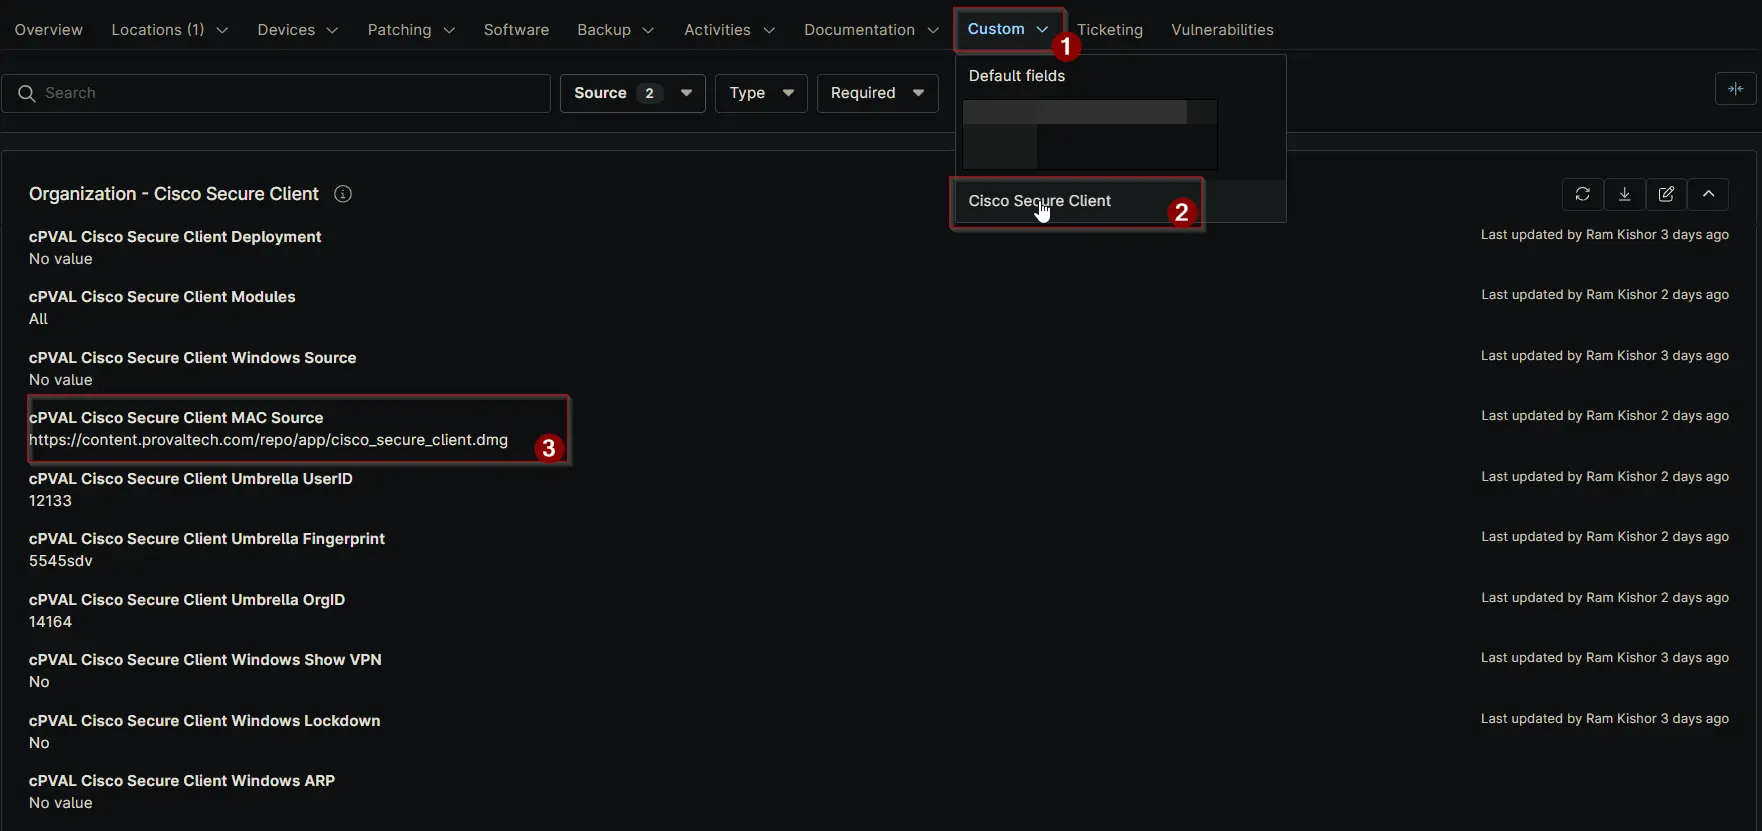
Task: Click the download icon in section header
Action: (1624, 194)
